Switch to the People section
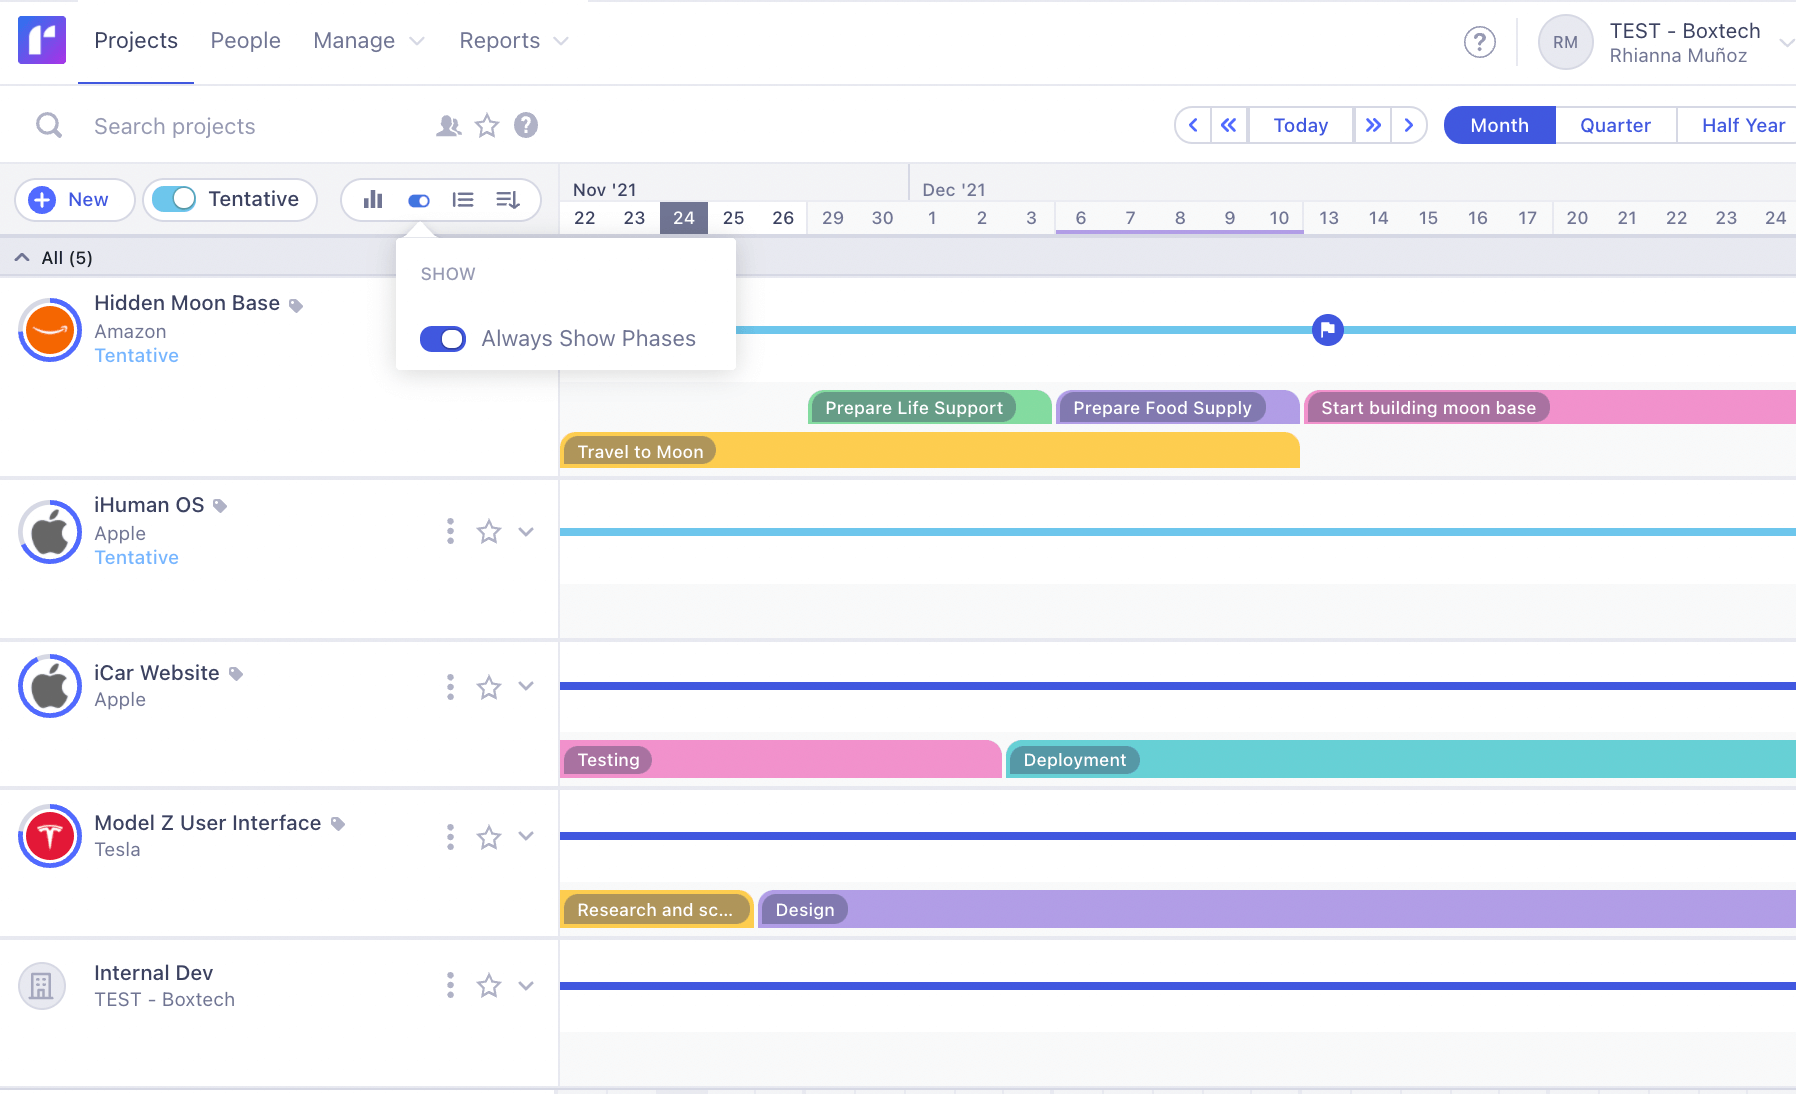The image size is (1796, 1094). 245,40
